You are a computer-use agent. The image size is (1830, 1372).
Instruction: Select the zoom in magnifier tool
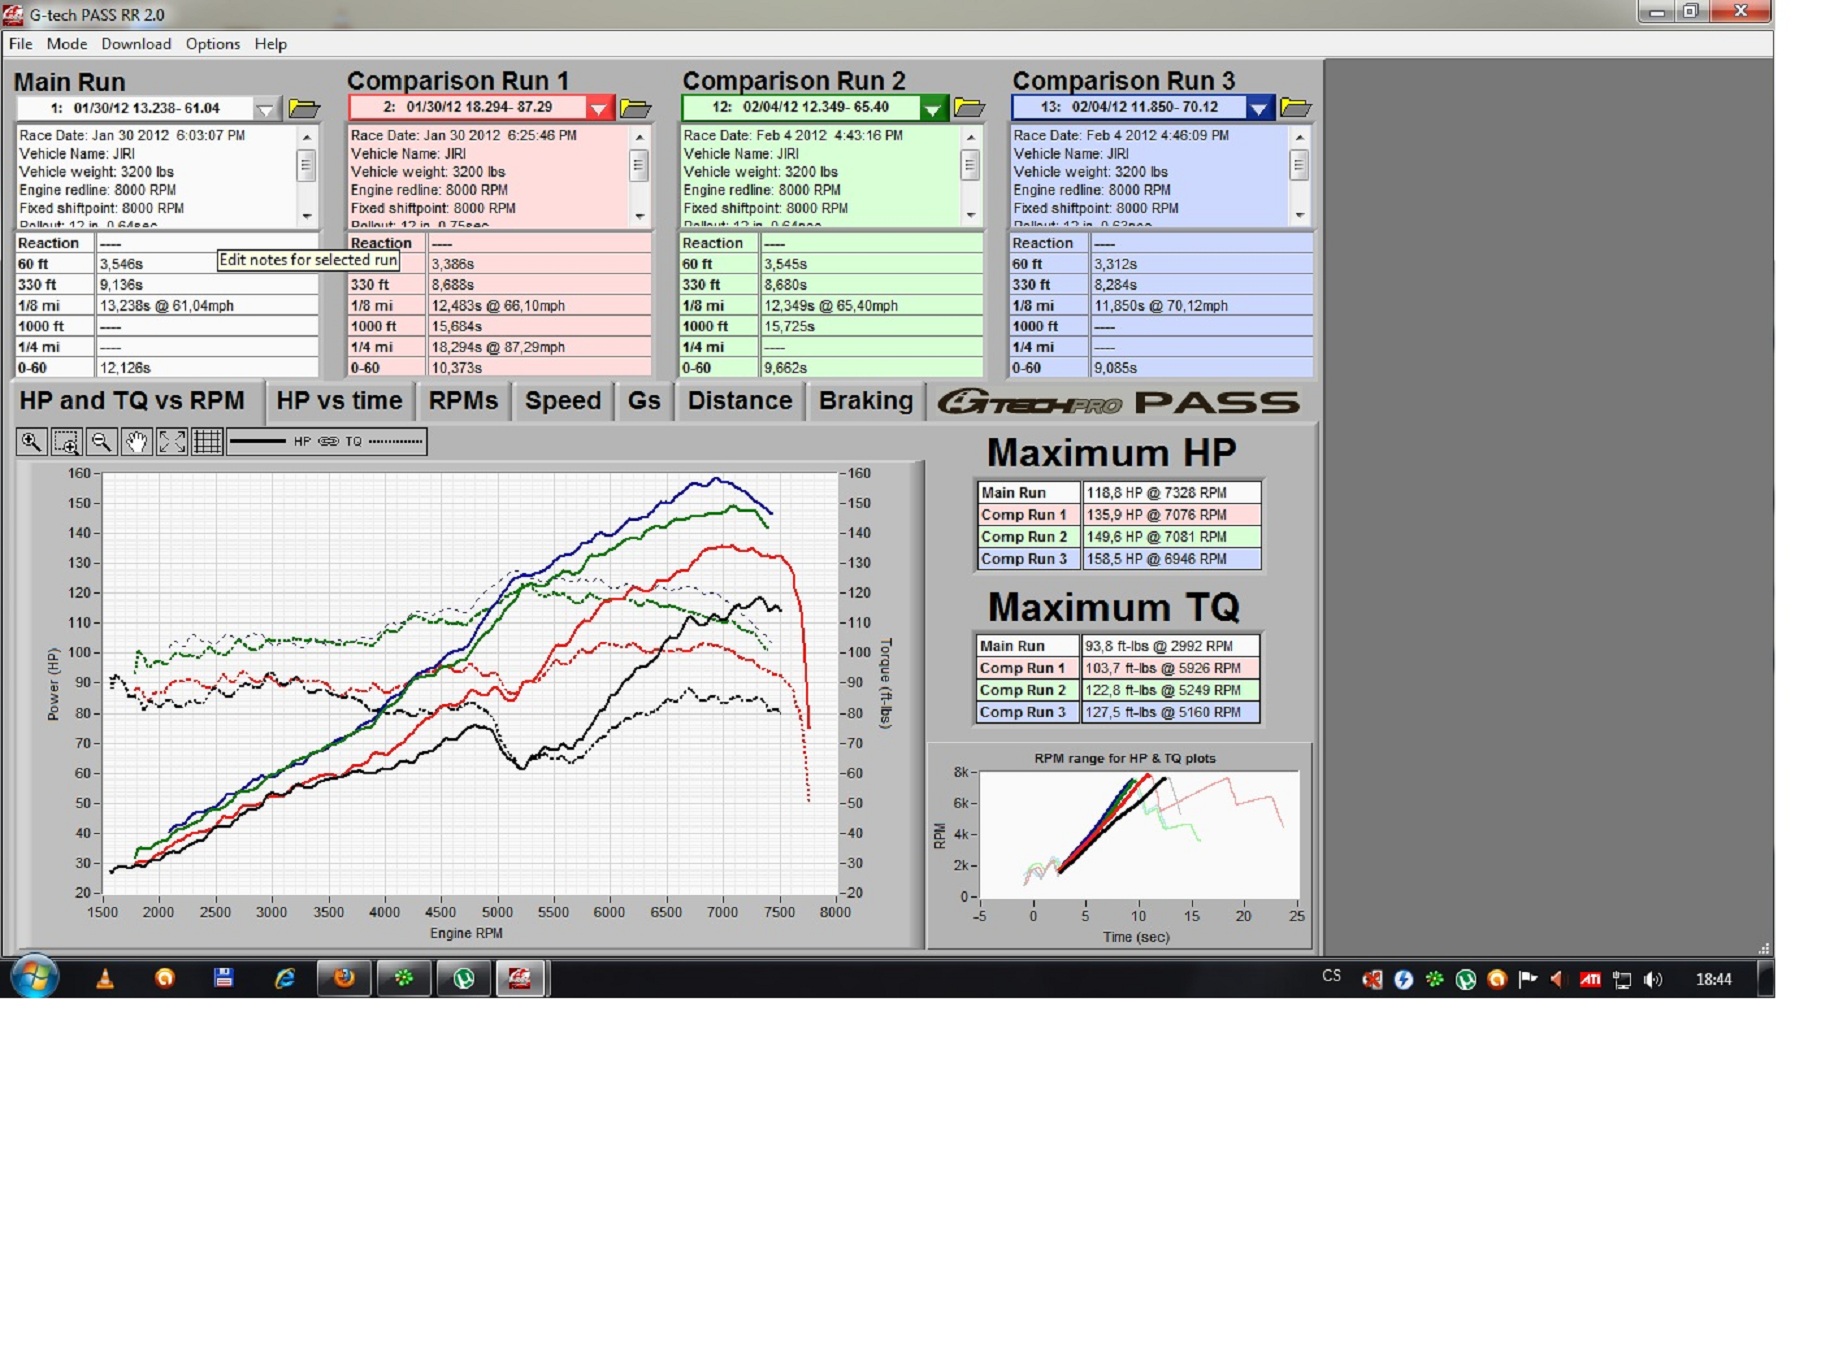click(31, 441)
